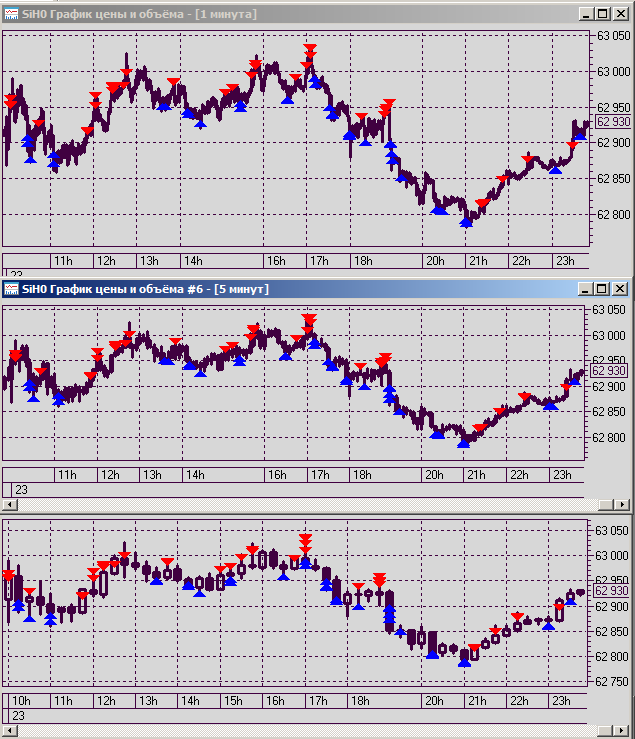The height and width of the screenshot is (739, 635).
Task: Click the chart icon in the 5 минут title bar
Action: click(x=11, y=289)
